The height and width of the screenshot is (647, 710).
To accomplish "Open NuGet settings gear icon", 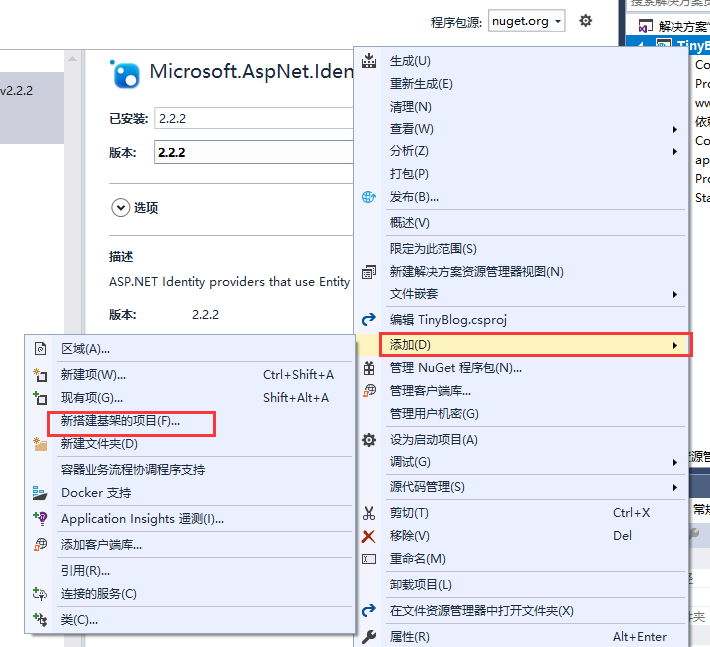I will pyautogui.click(x=585, y=21).
